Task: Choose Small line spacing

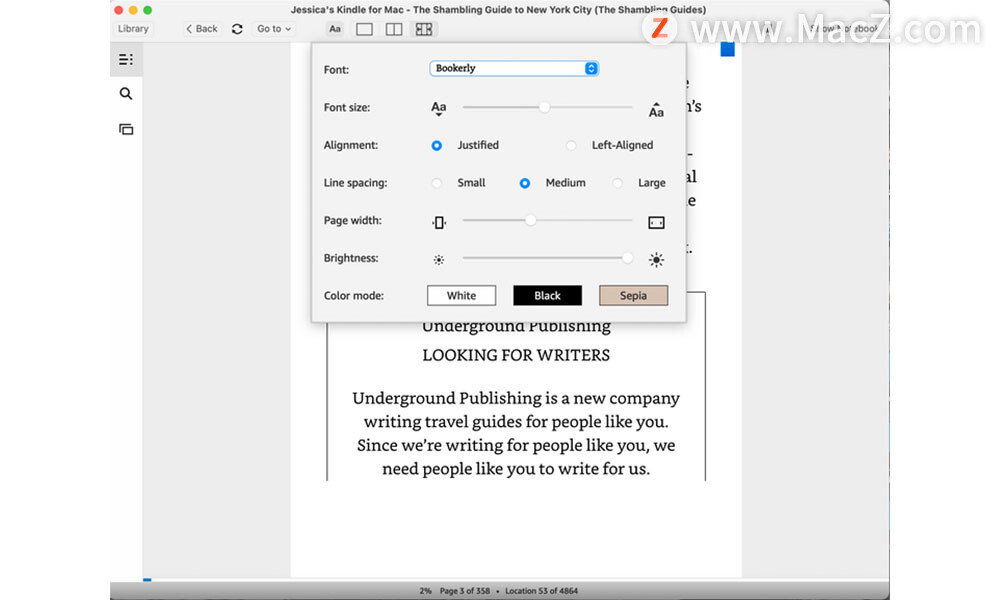Action: (436, 183)
